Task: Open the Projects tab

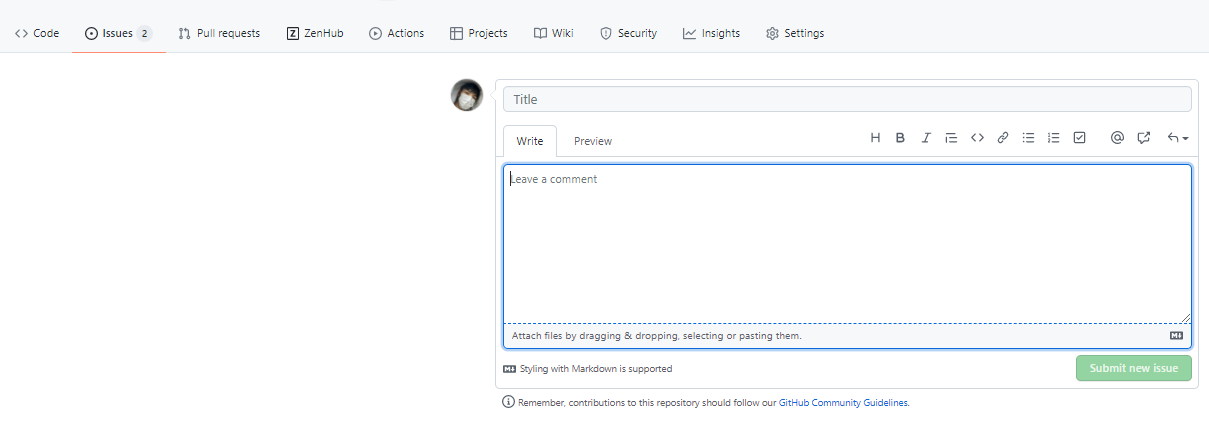Action: tap(479, 33)
